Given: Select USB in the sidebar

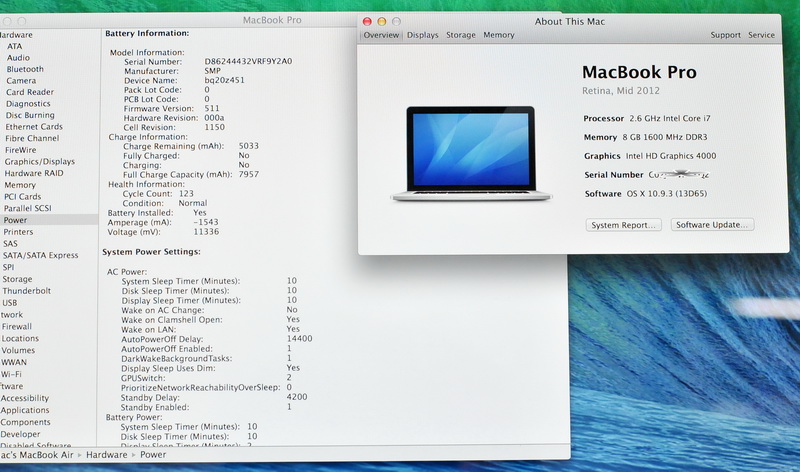Looking at the screenshot, I should [10, 303].
